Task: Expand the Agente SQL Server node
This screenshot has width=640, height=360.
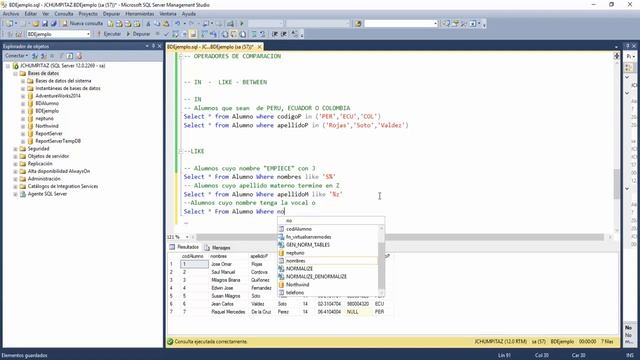Action: (16, 194)
